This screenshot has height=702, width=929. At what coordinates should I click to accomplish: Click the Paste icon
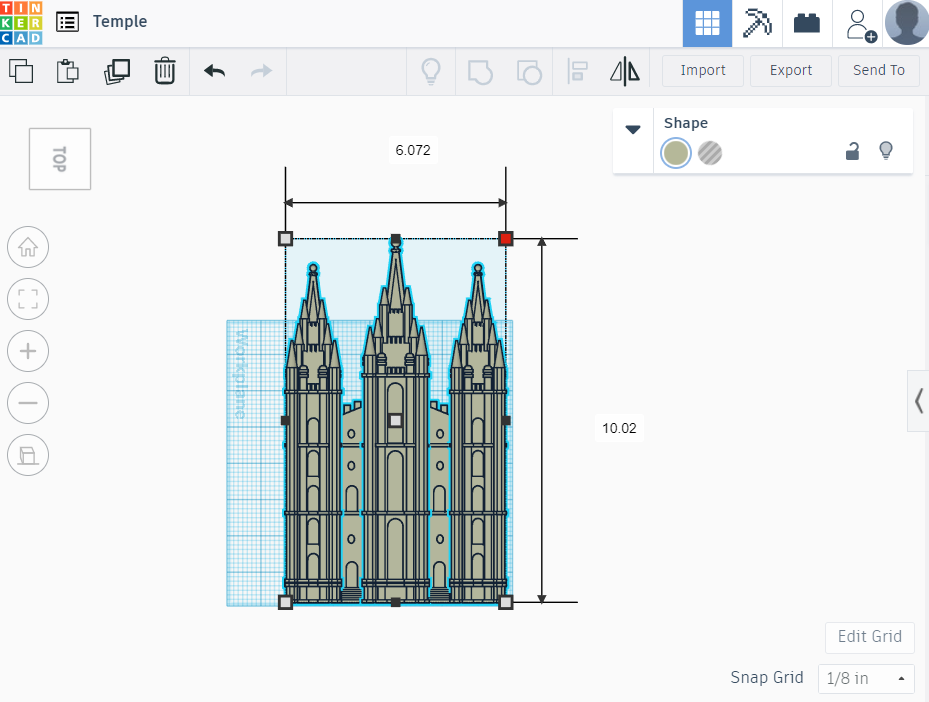[68, 71]
